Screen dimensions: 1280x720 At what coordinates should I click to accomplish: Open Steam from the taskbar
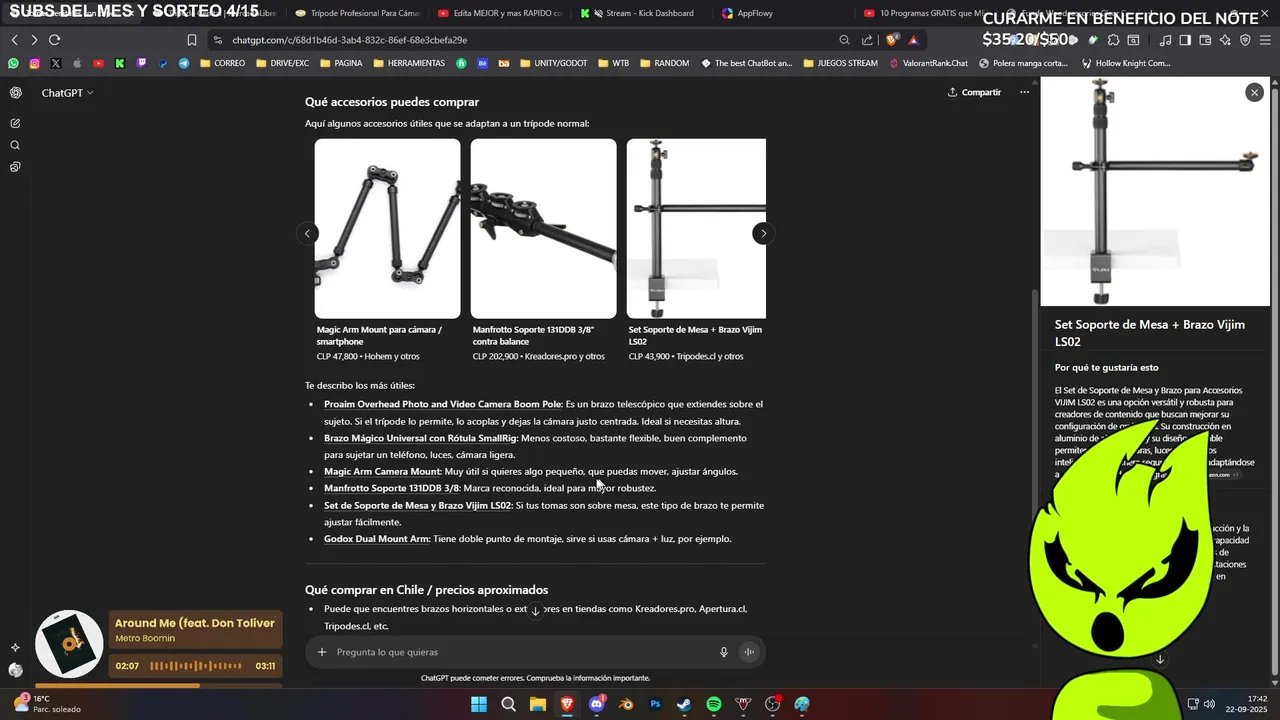click(x=684, y=704)
